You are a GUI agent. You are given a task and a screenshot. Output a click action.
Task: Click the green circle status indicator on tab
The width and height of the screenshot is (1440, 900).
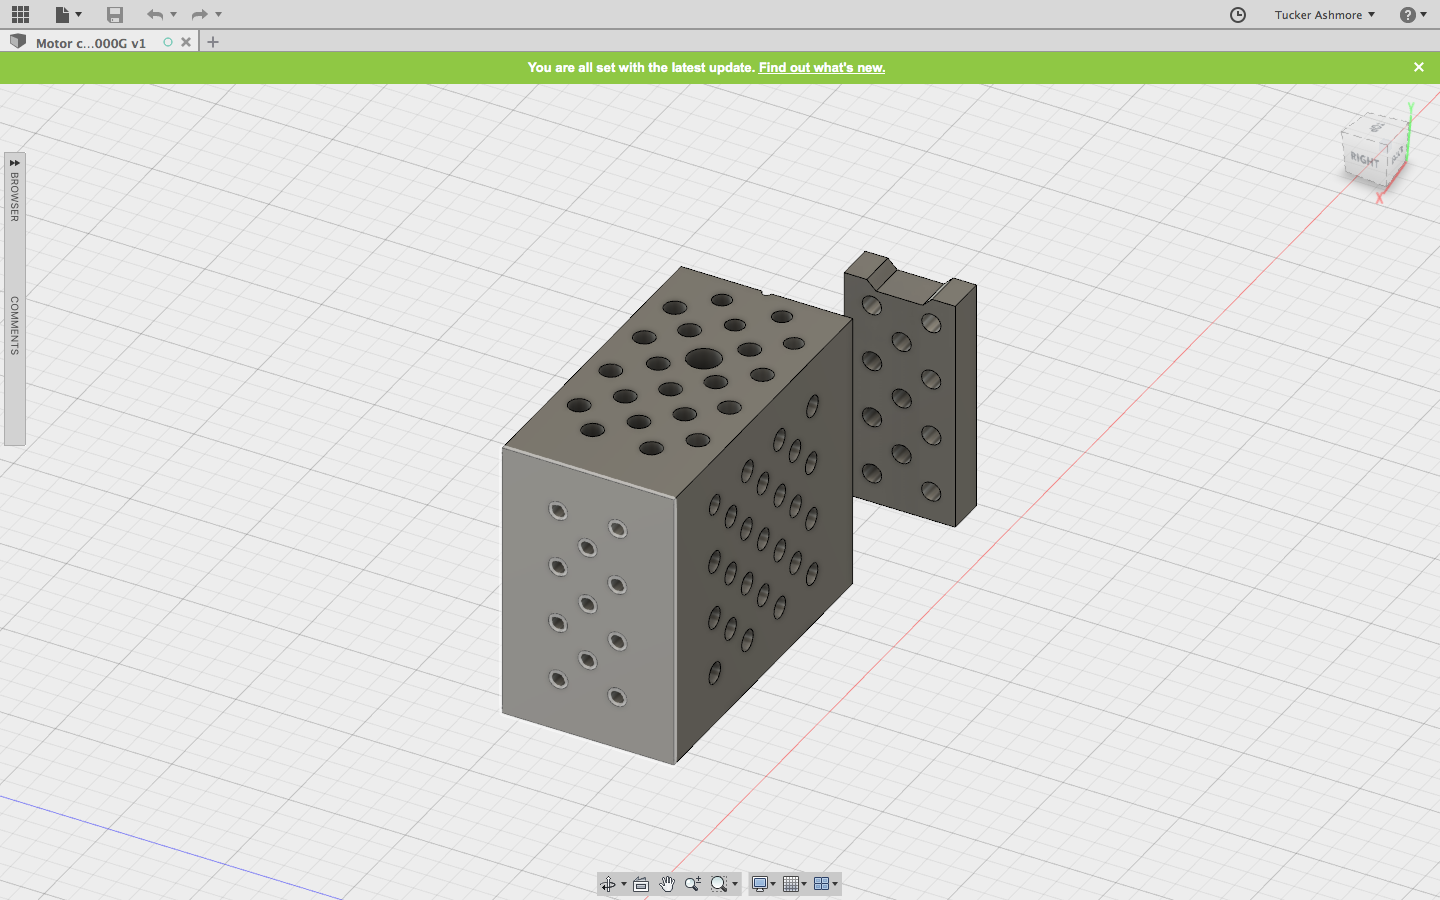coord(168,42)
